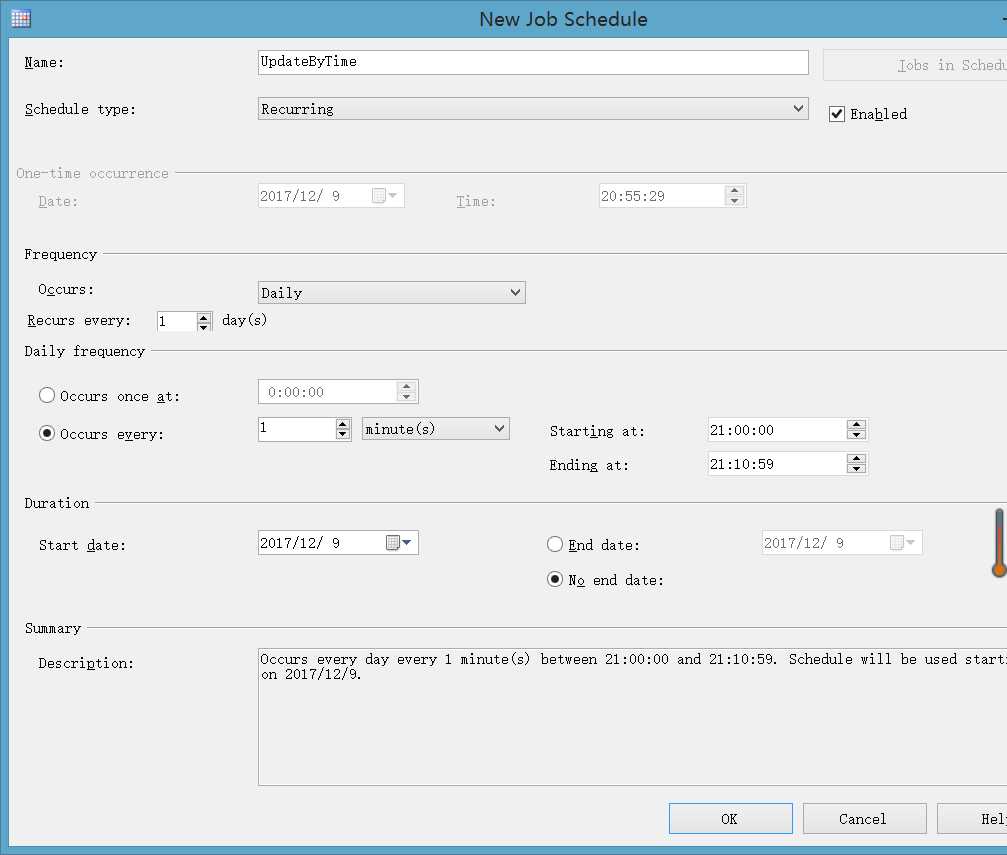
Task: Increase the Recurs every day count
Action: coord(204,317)
